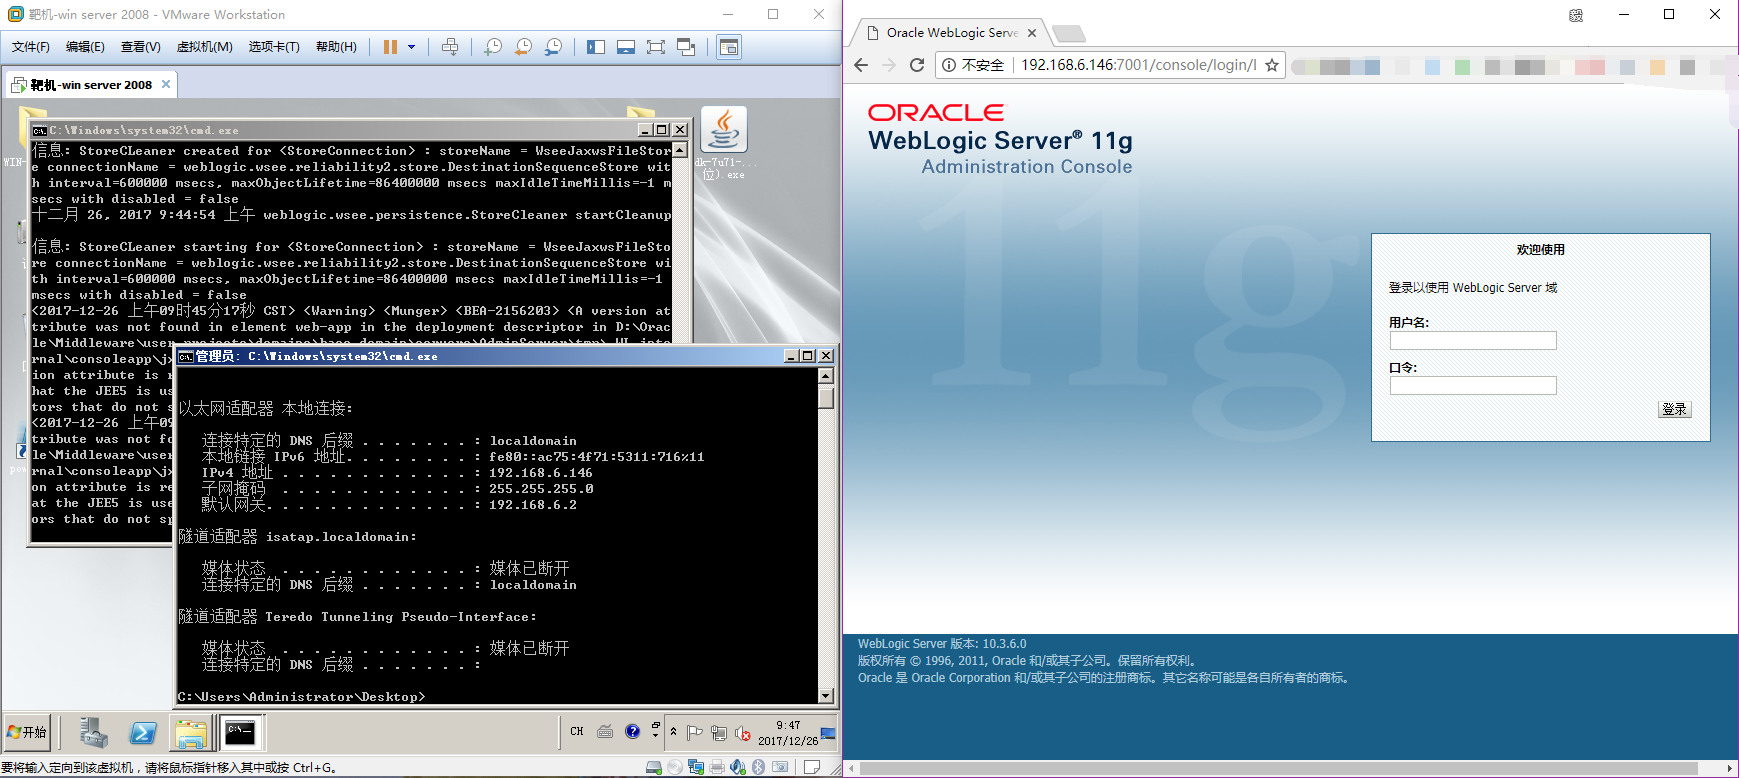Image resolution: width=1739 pixels, height=778 pixels.
Task: Click the browser horizontal scrollbar
Action: point(1279,769)
